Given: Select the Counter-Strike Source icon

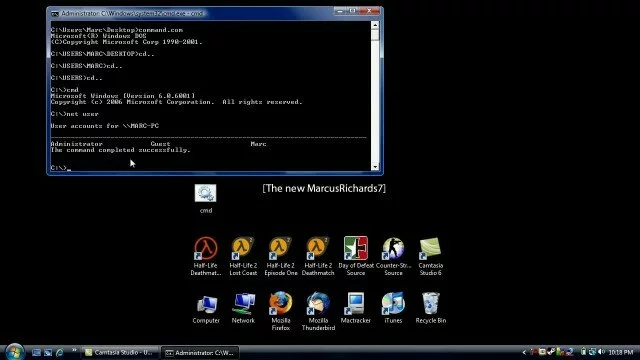Looking at the screenshot, I should pos(393,256).
